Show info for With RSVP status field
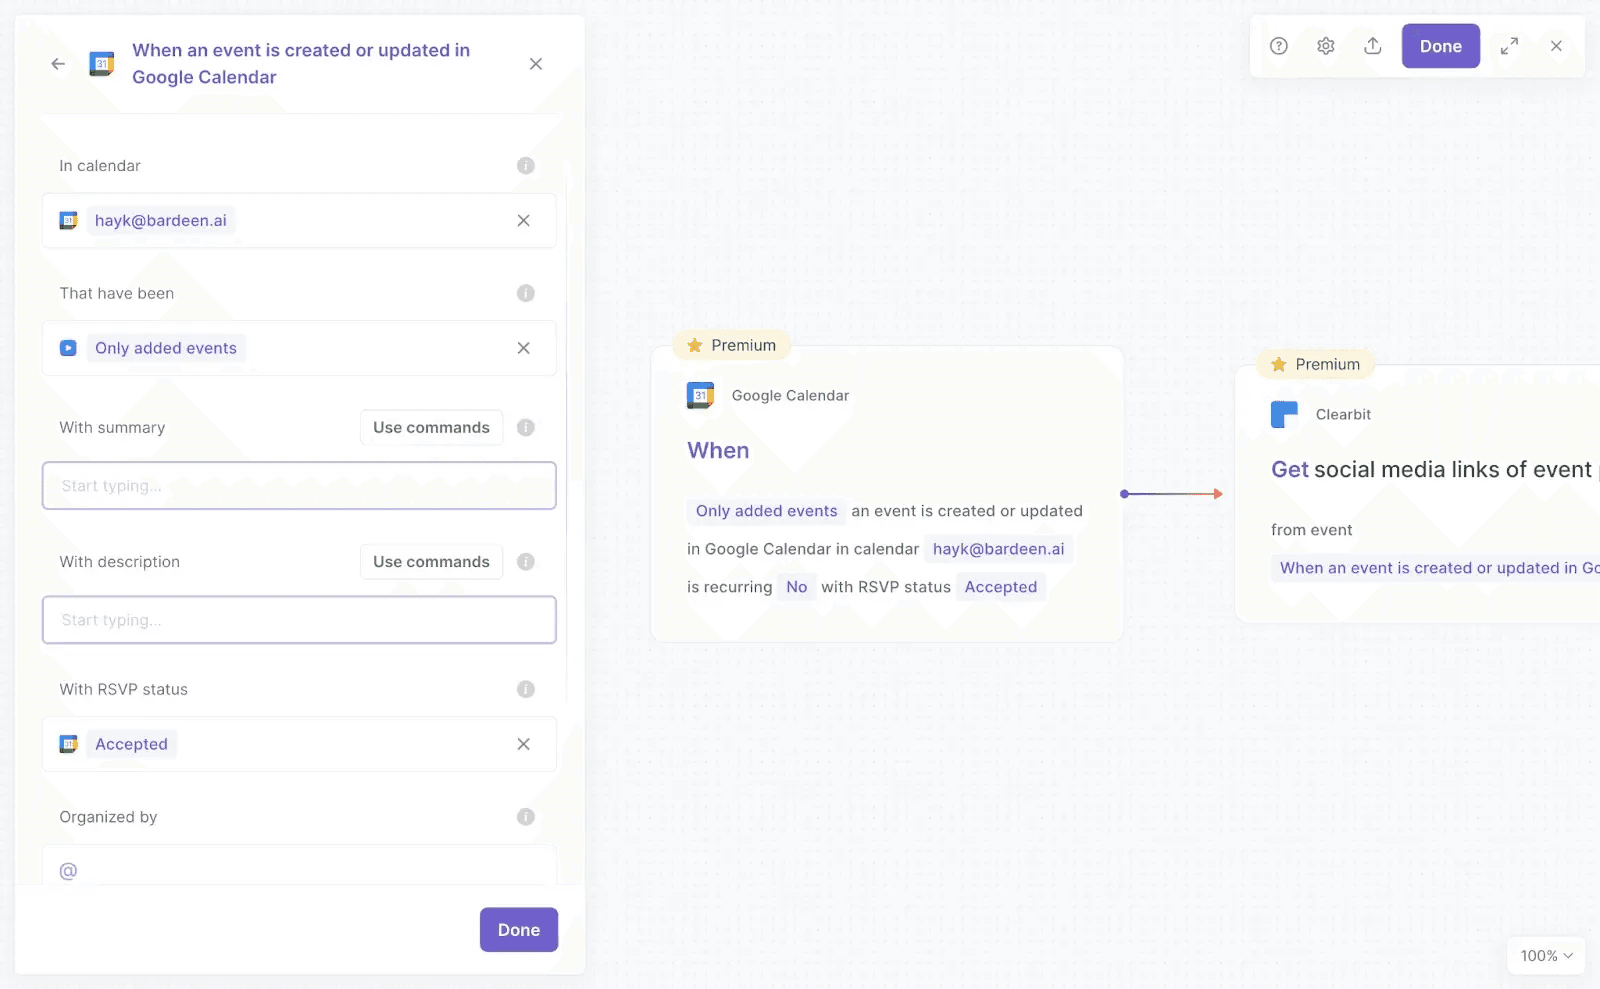 click(x=526, y=689)
